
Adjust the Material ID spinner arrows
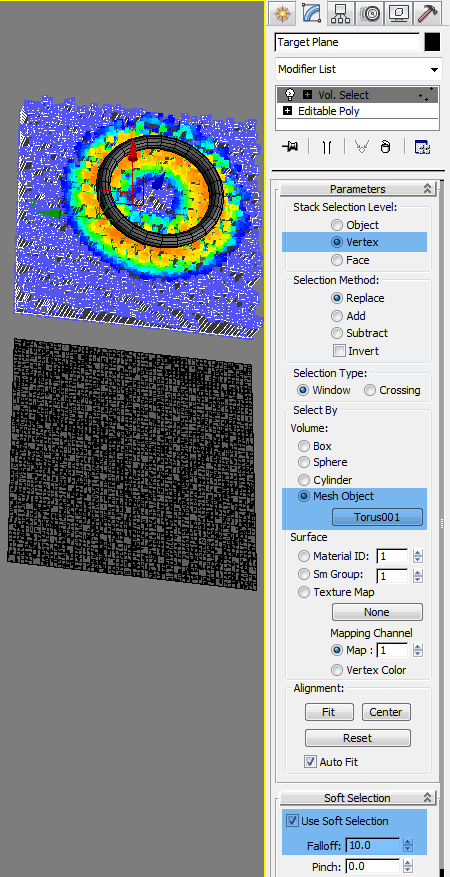[418, 557]
